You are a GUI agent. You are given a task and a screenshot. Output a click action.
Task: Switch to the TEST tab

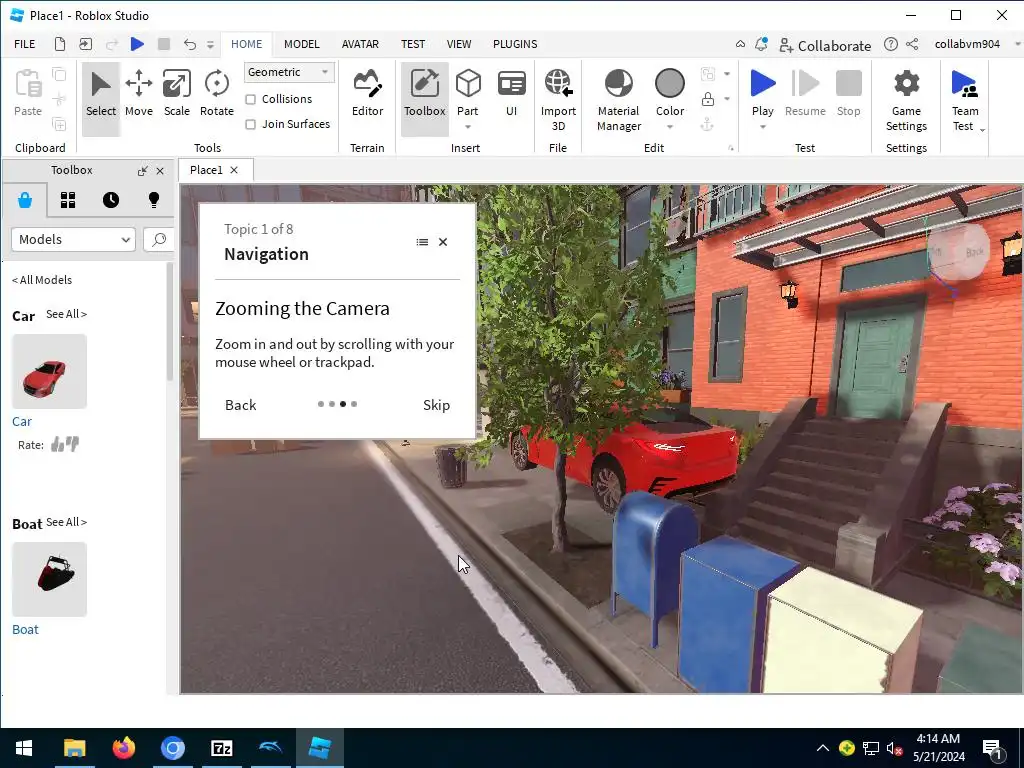pos(413,44)
